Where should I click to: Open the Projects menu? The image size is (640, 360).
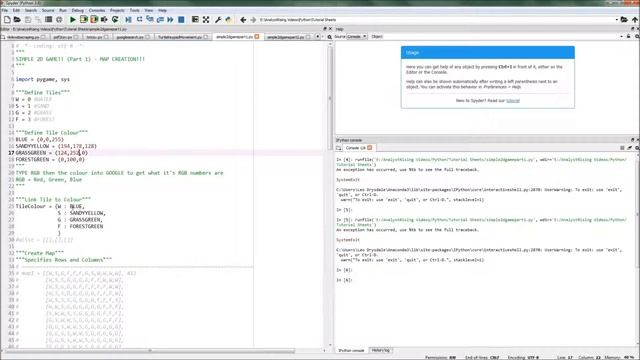pos(117,10)
